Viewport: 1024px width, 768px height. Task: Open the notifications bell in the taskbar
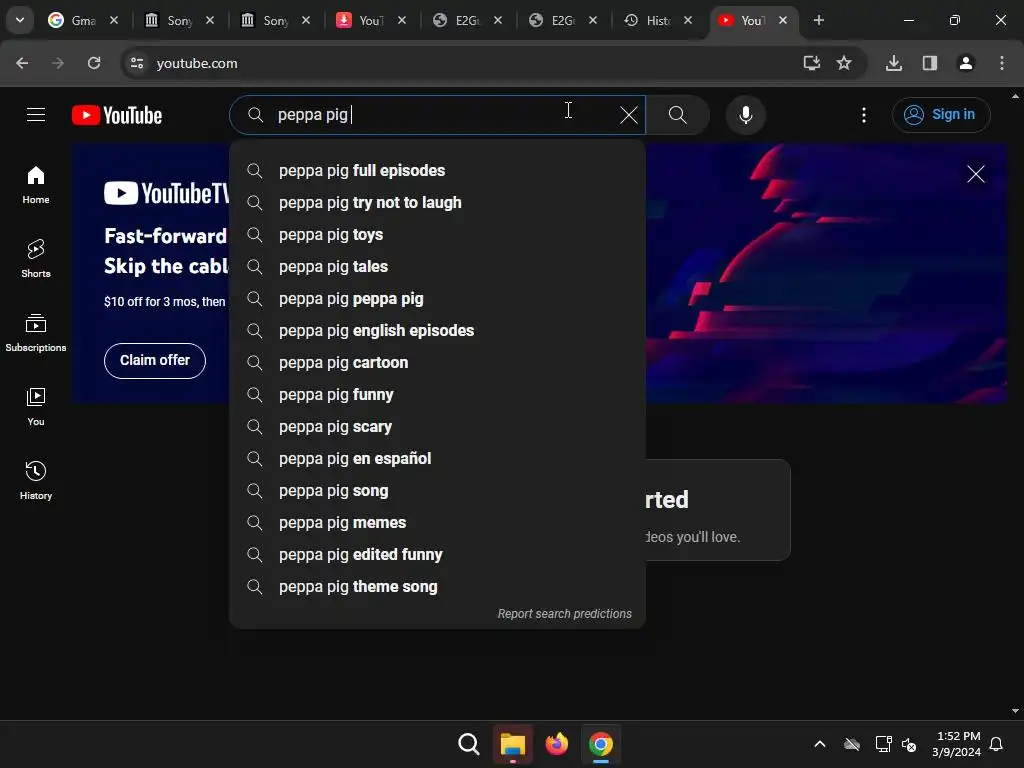(x=996, y=744)
